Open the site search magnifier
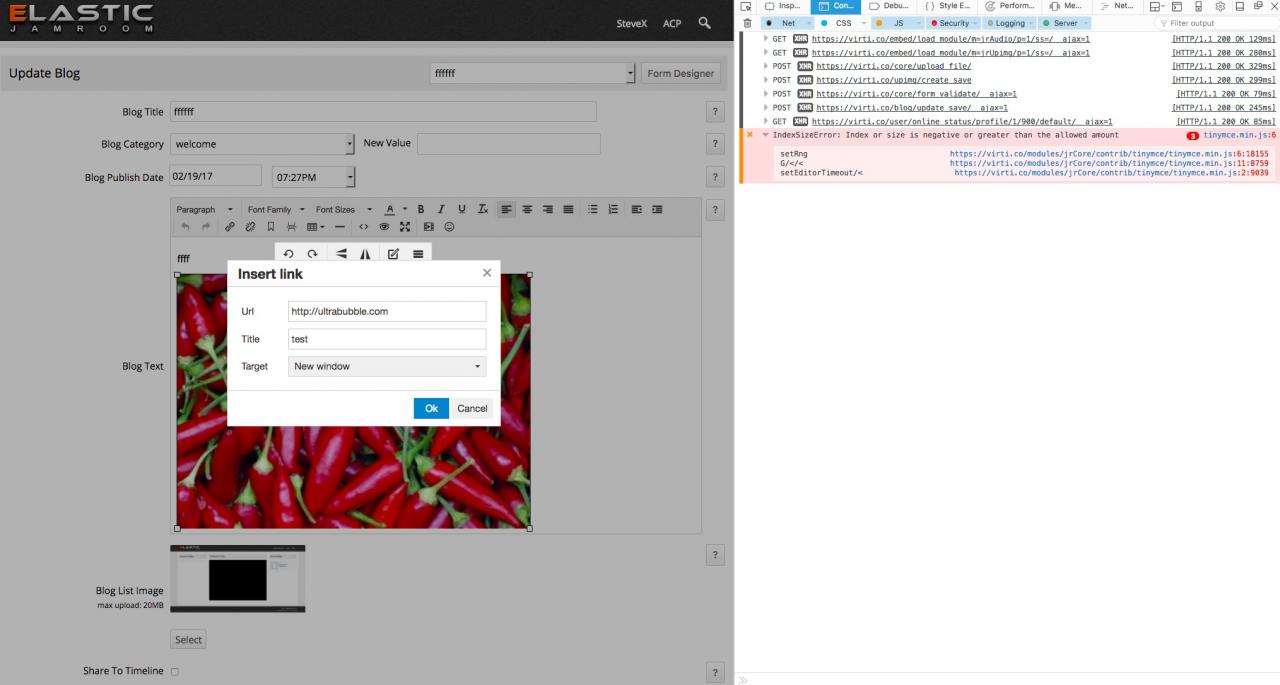 (705, 22)
